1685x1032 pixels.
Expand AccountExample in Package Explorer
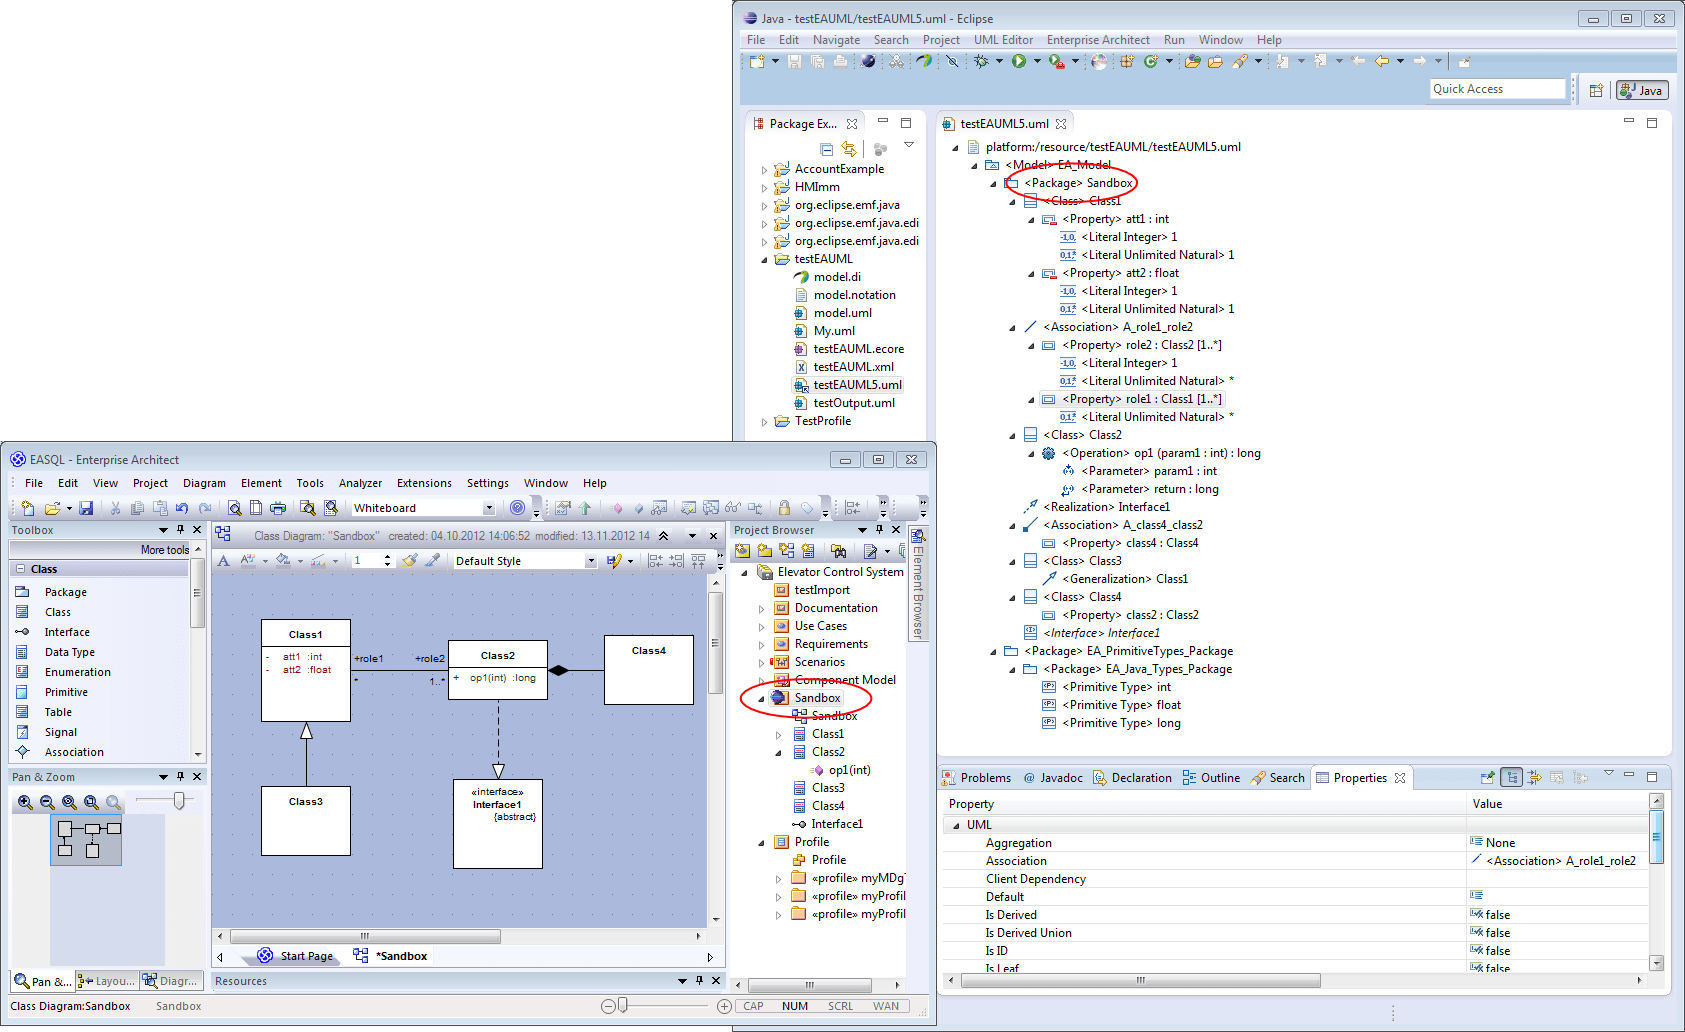(x=765, y=170)
